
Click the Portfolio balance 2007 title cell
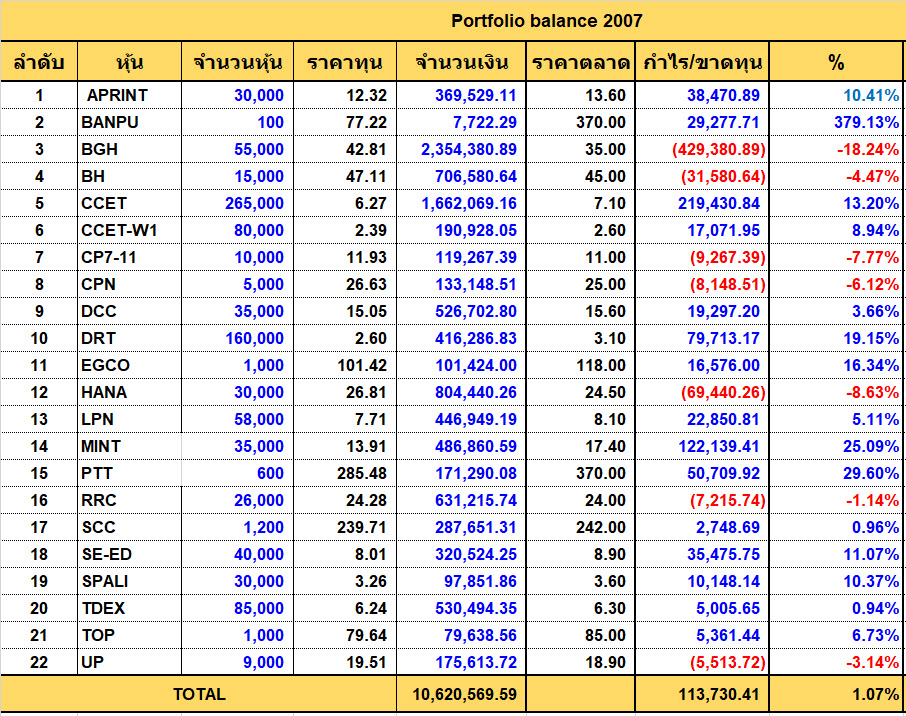546,21
